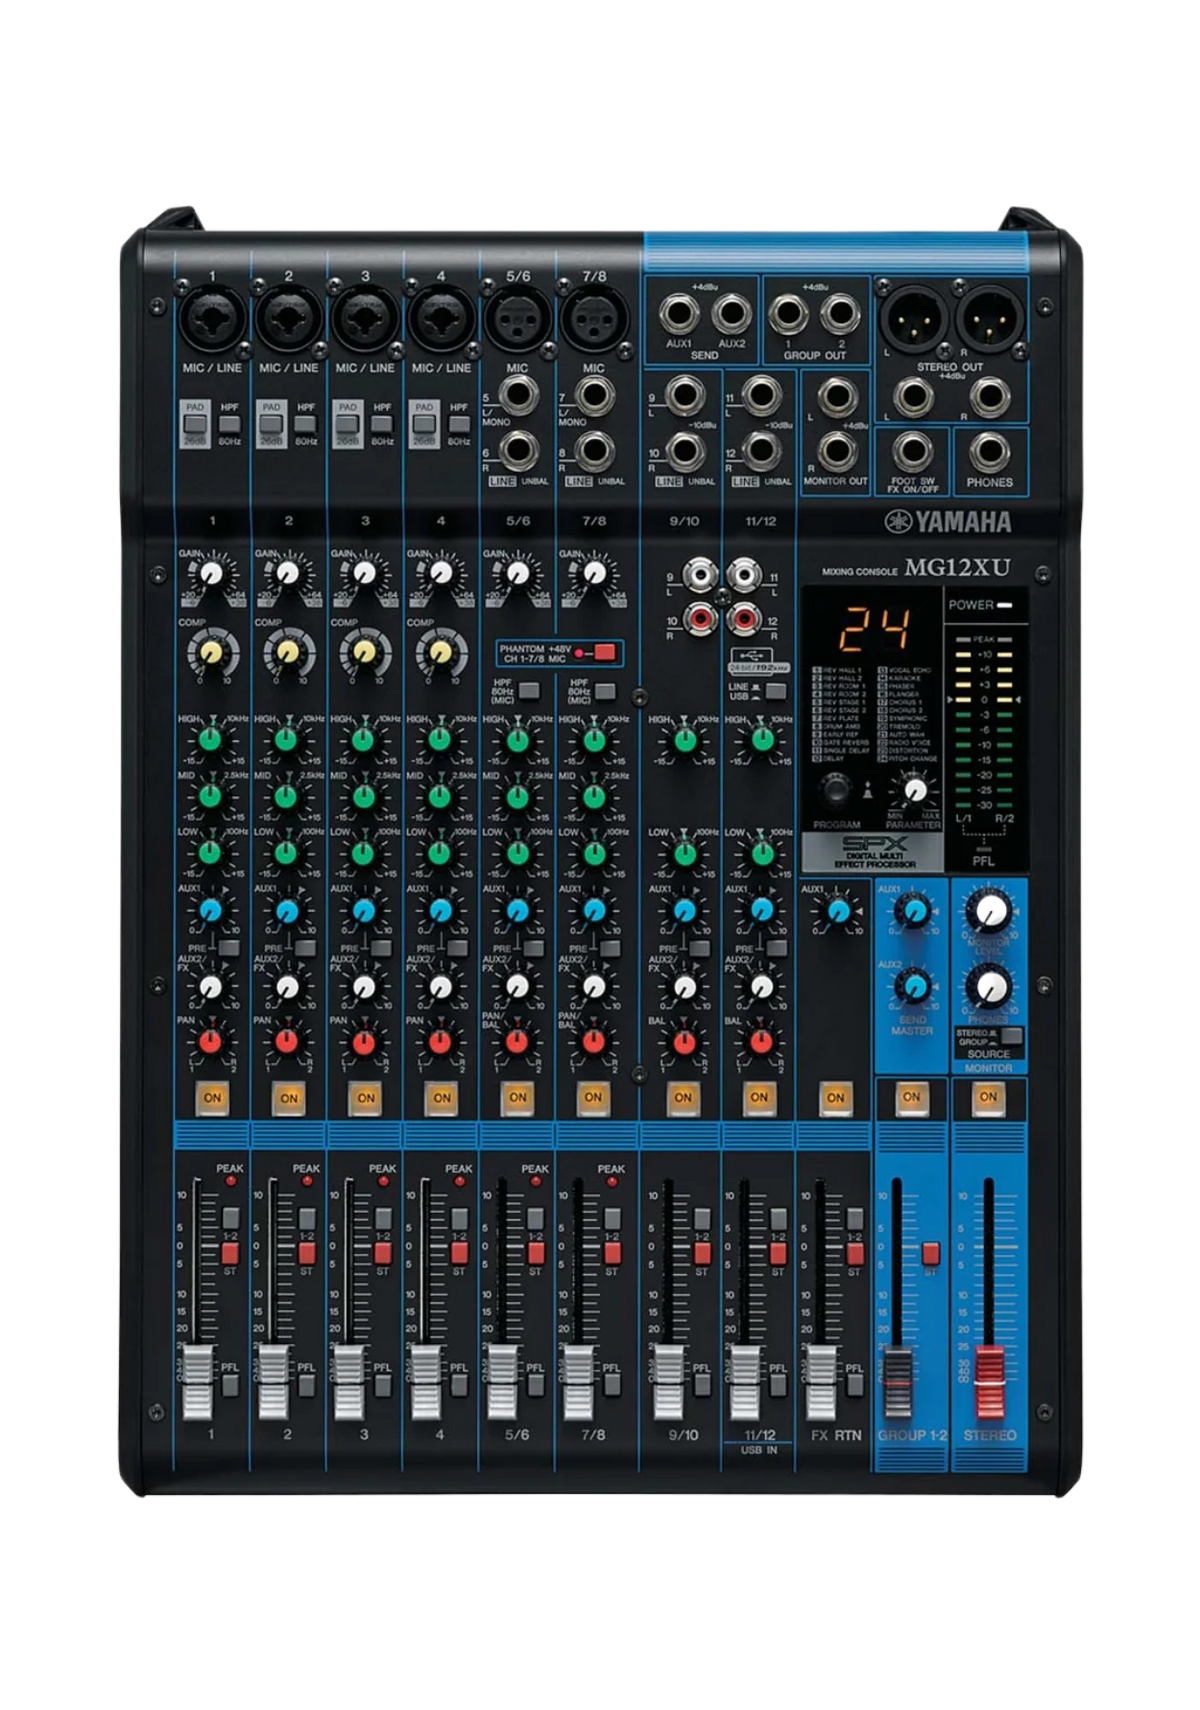1200x1710 pixels.
Task: Click the yellow COMP knob on channel 4
Action: pos(440,652)
